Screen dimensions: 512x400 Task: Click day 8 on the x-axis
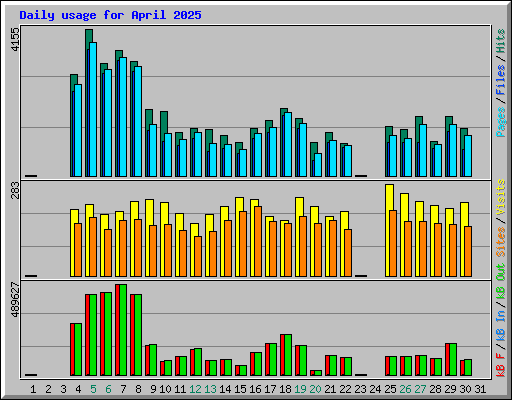(138, 389)
